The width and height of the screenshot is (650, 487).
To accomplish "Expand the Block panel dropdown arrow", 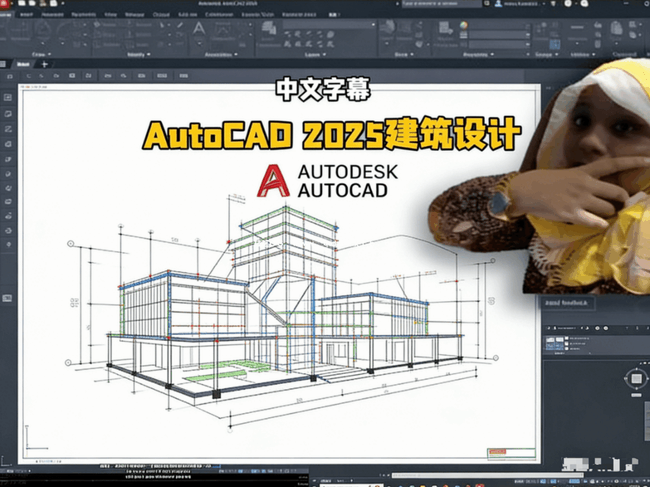I will coord(413,54).
